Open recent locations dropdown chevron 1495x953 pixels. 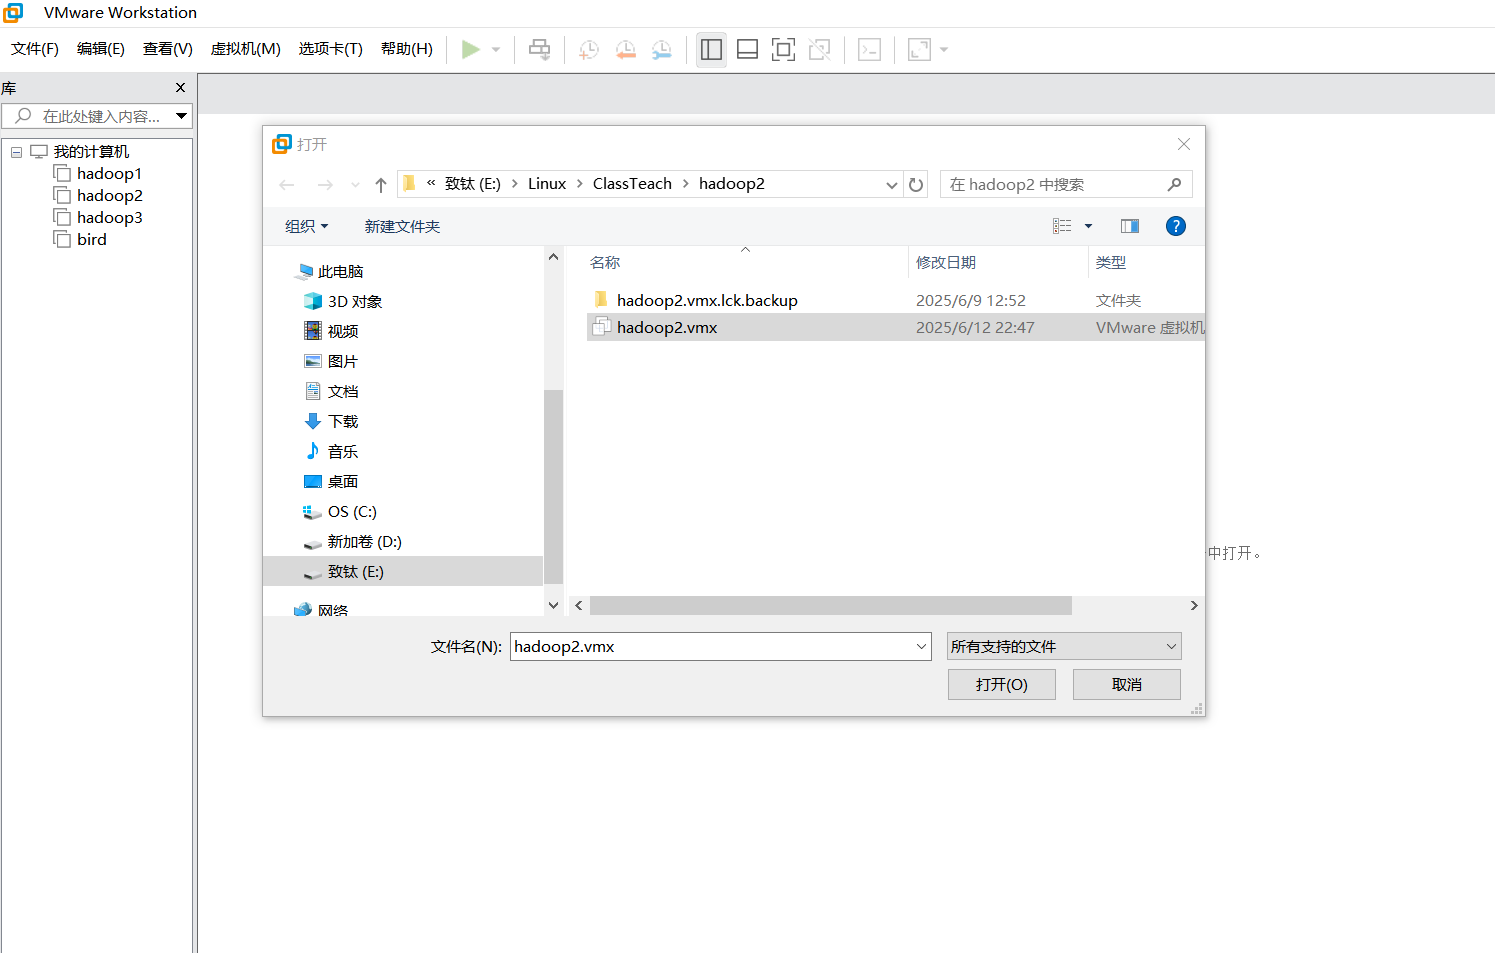355,185
